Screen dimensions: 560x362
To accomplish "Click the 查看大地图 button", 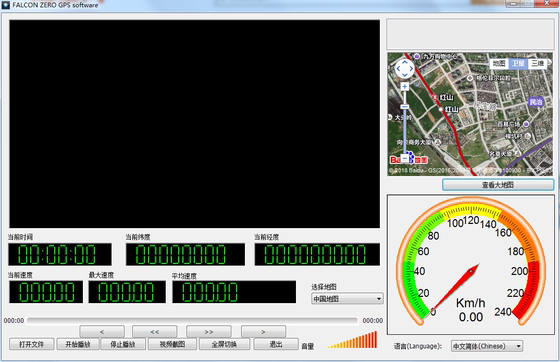I will (498, 185).
